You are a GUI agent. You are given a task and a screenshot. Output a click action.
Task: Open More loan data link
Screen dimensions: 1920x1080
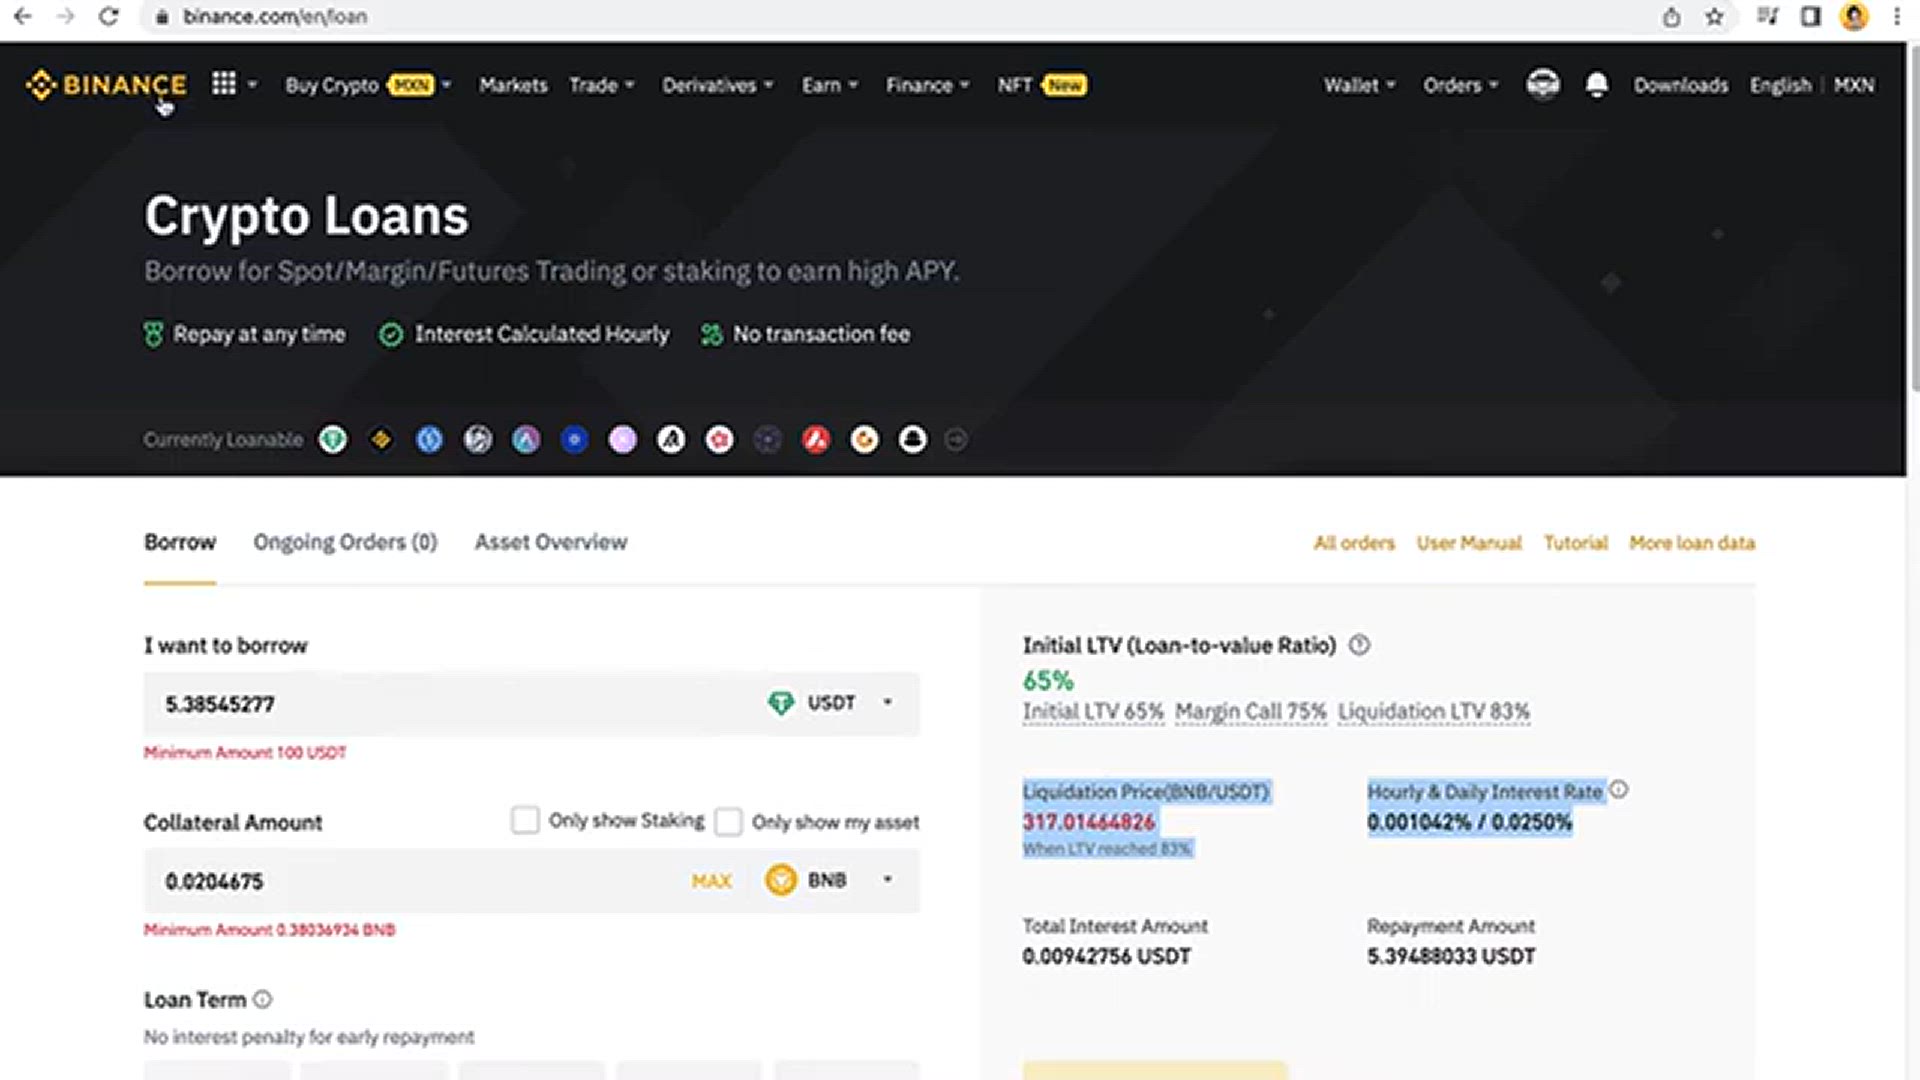coord(1692,543)
